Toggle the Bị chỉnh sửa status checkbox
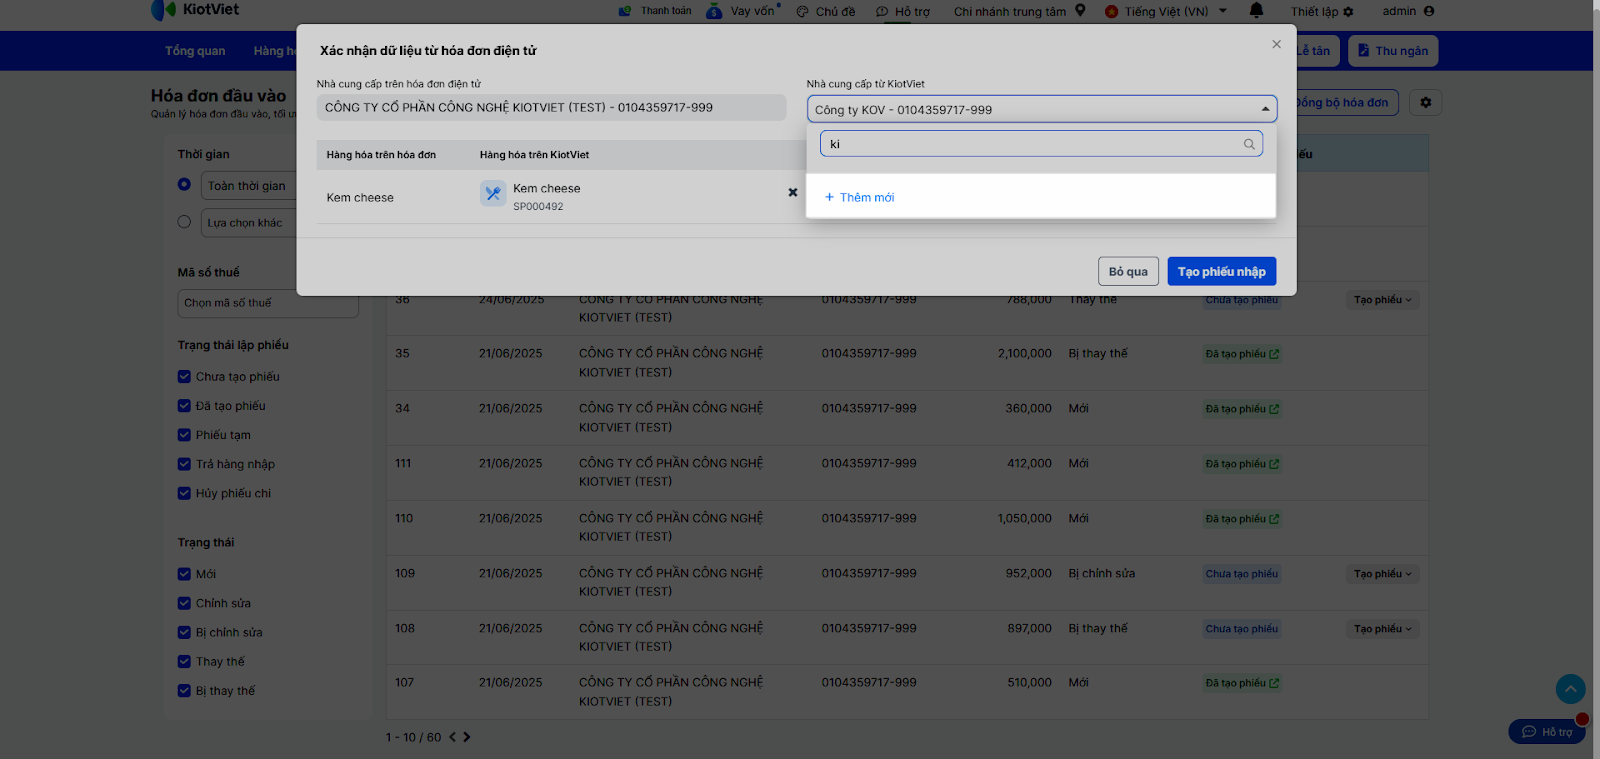The width and height of the screenshot is (1600, 759). [x=184, y=632]
